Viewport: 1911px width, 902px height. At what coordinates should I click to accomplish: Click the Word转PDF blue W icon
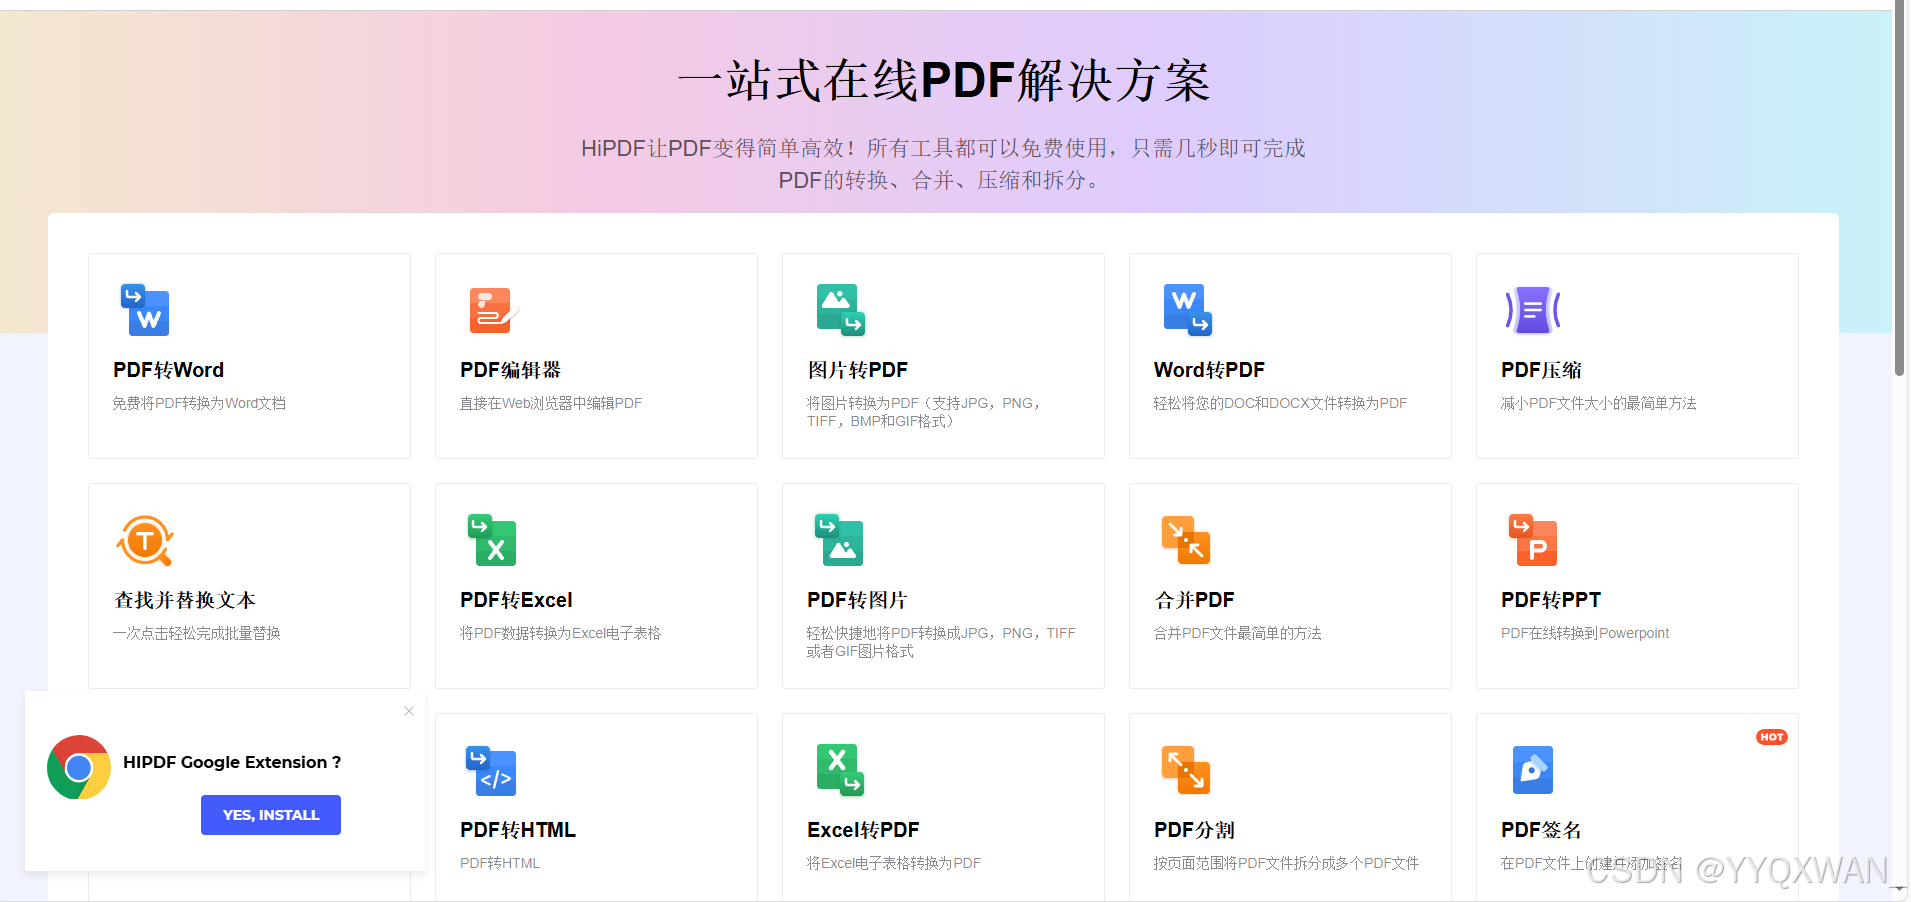coord(1187,310)
